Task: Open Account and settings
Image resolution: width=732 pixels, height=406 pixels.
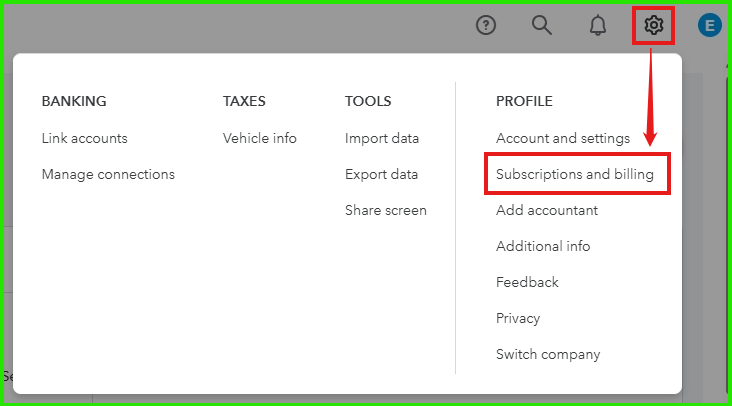Action: coord(563,139)
